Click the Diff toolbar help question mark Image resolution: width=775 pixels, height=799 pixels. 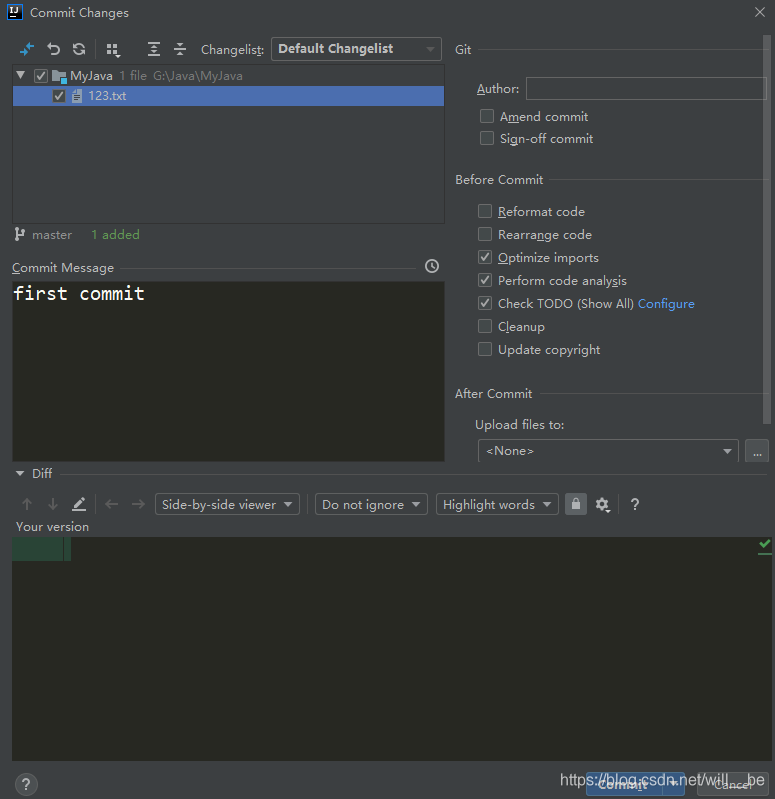click(x=635, y=504)
